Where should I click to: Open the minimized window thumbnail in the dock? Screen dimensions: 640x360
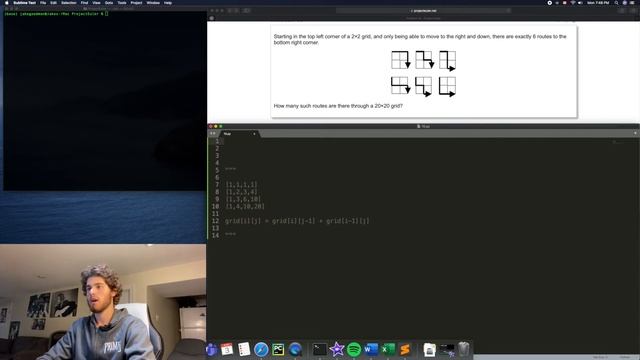(x=447, y=350)
